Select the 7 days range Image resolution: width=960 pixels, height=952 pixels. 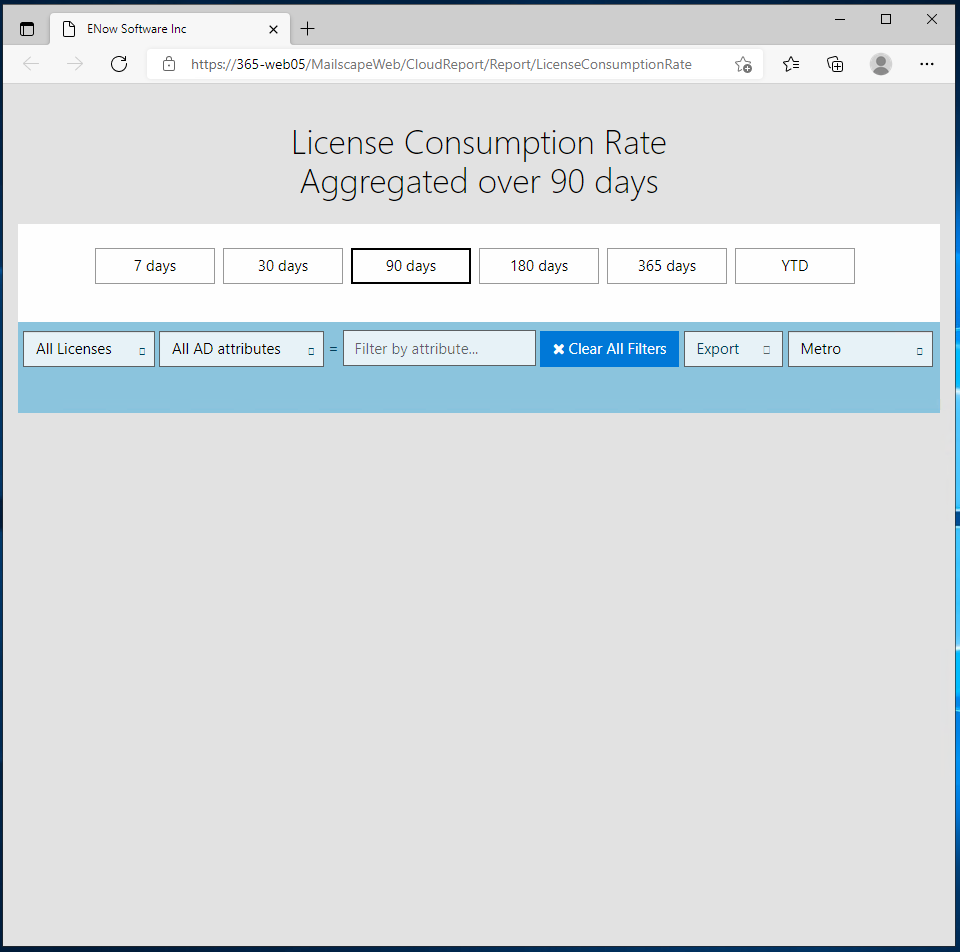point(155,266)
